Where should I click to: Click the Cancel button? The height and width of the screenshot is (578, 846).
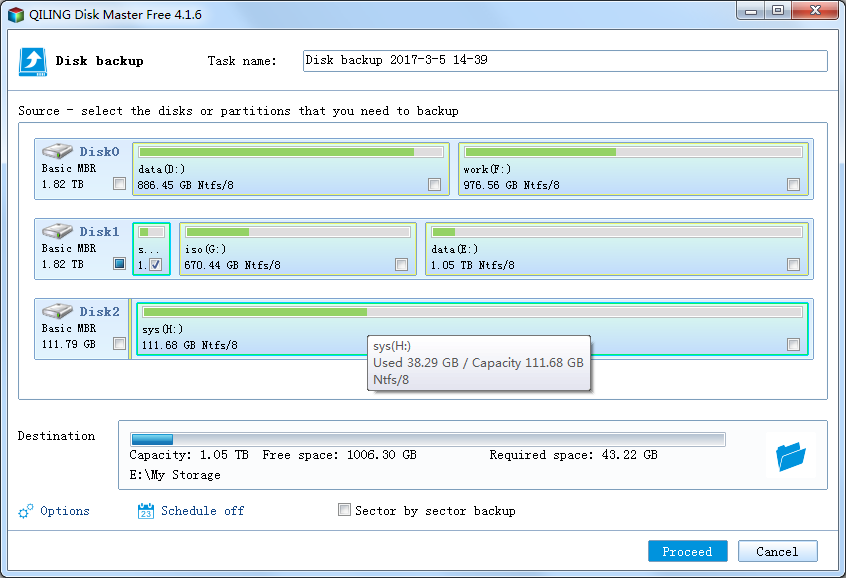[x=777, y=551]
